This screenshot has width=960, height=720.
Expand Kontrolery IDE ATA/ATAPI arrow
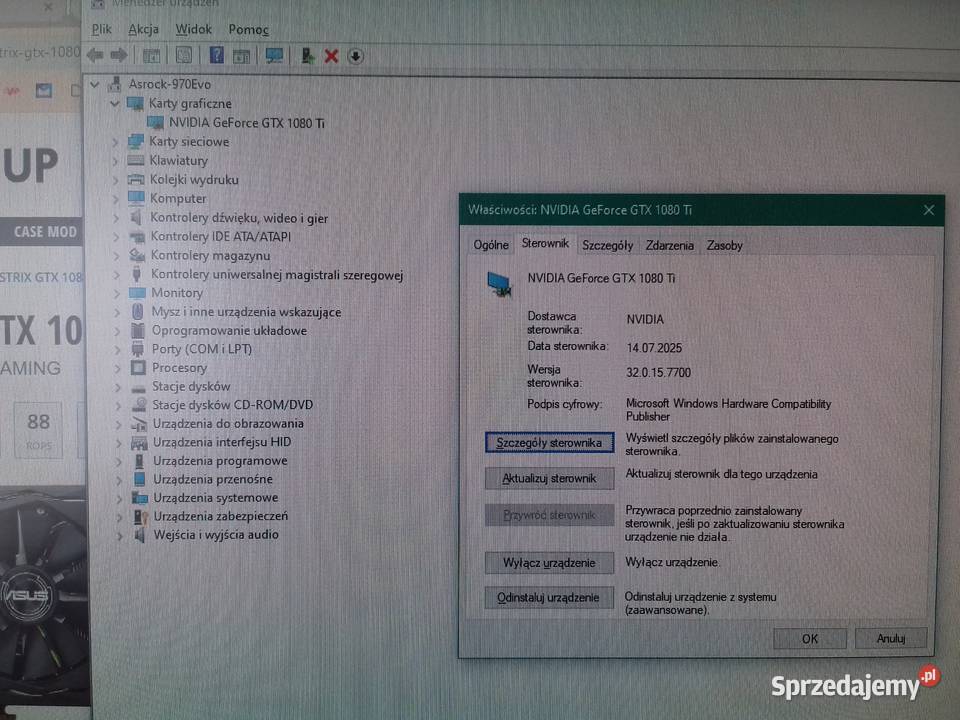(x=116, y=236)
